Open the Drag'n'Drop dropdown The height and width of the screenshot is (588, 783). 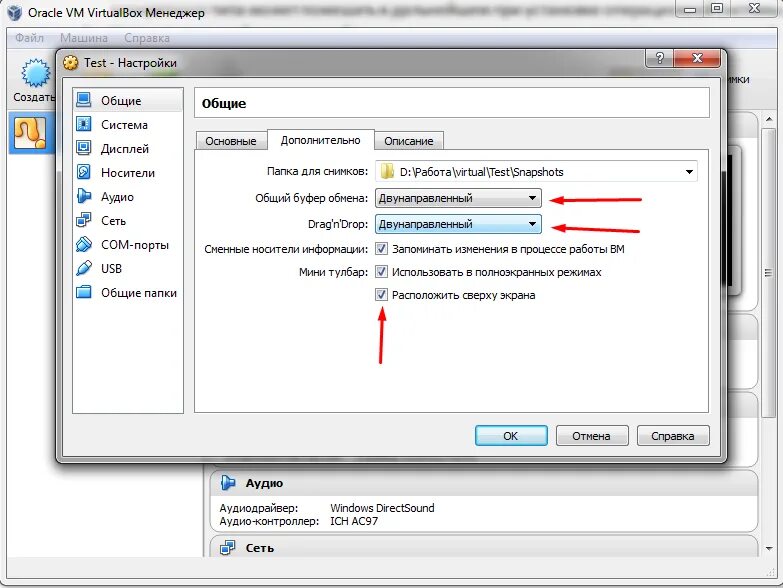[458, 224]
